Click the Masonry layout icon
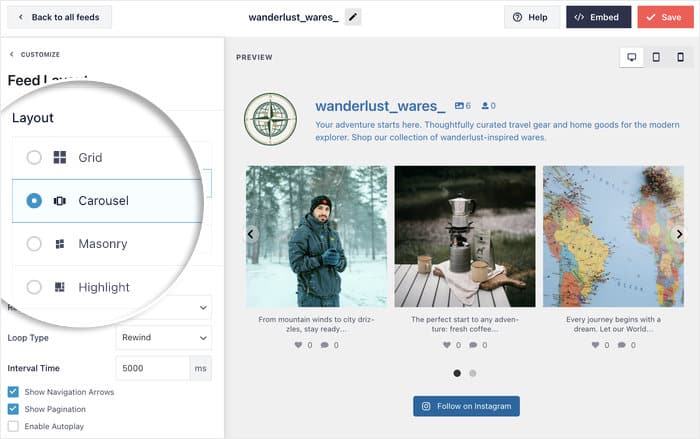 (60, 244)
